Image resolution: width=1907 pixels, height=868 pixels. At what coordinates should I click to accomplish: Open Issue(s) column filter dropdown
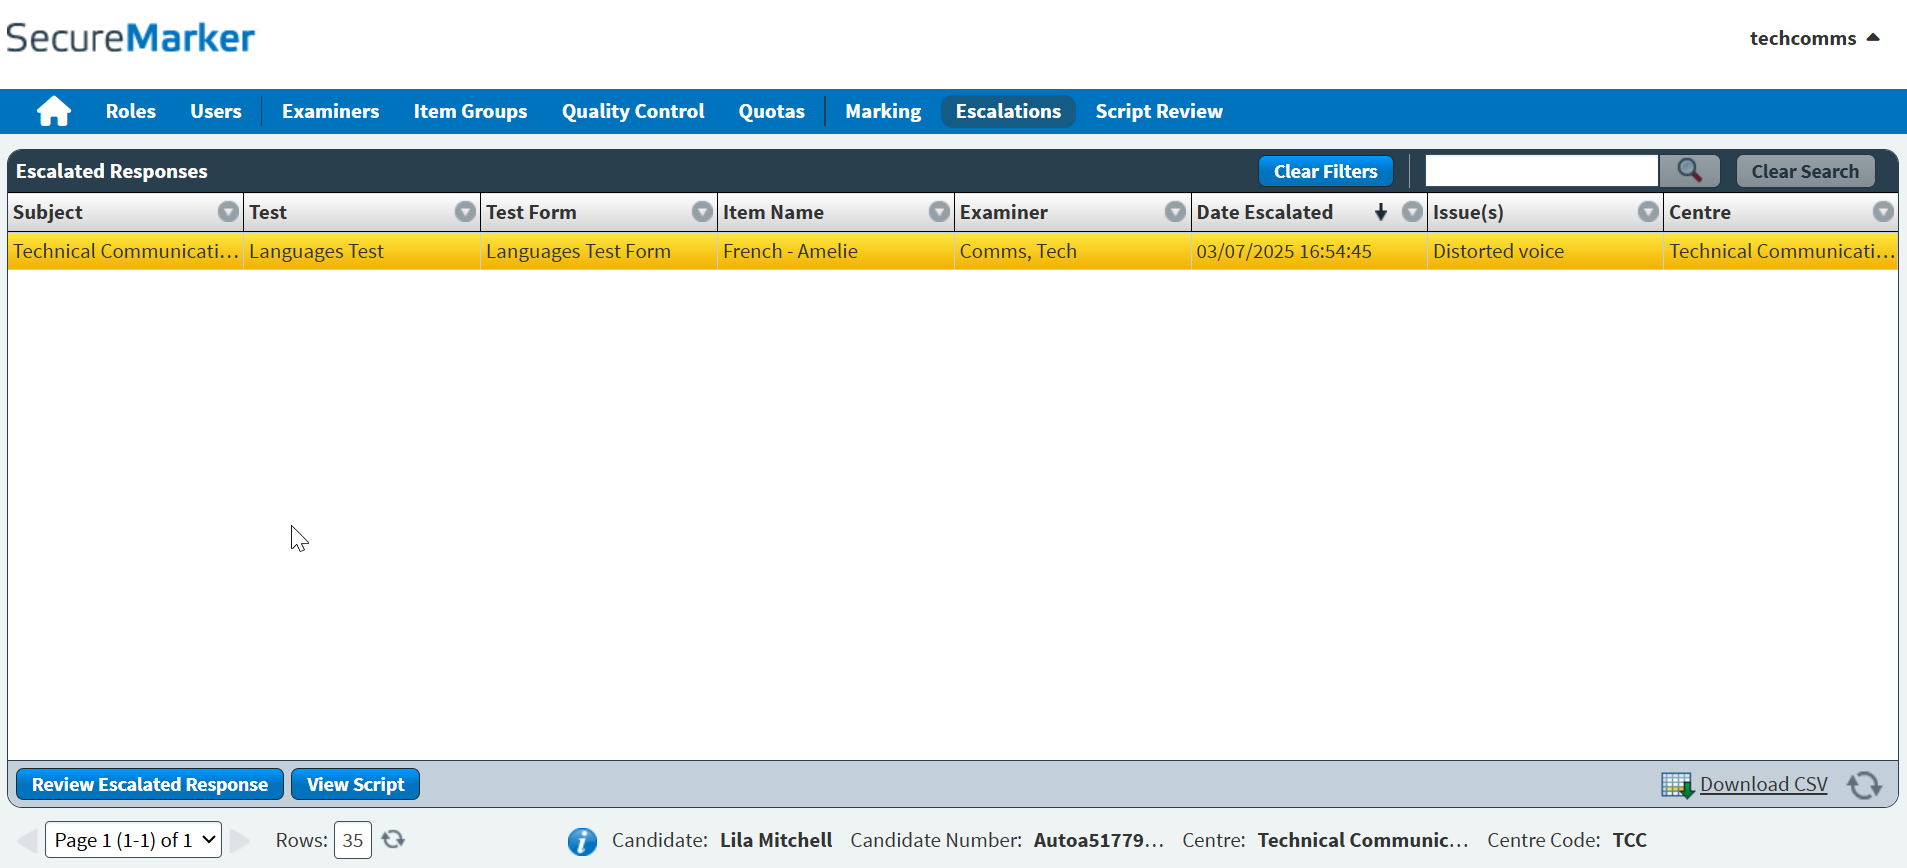click(x=1648, y=212)
